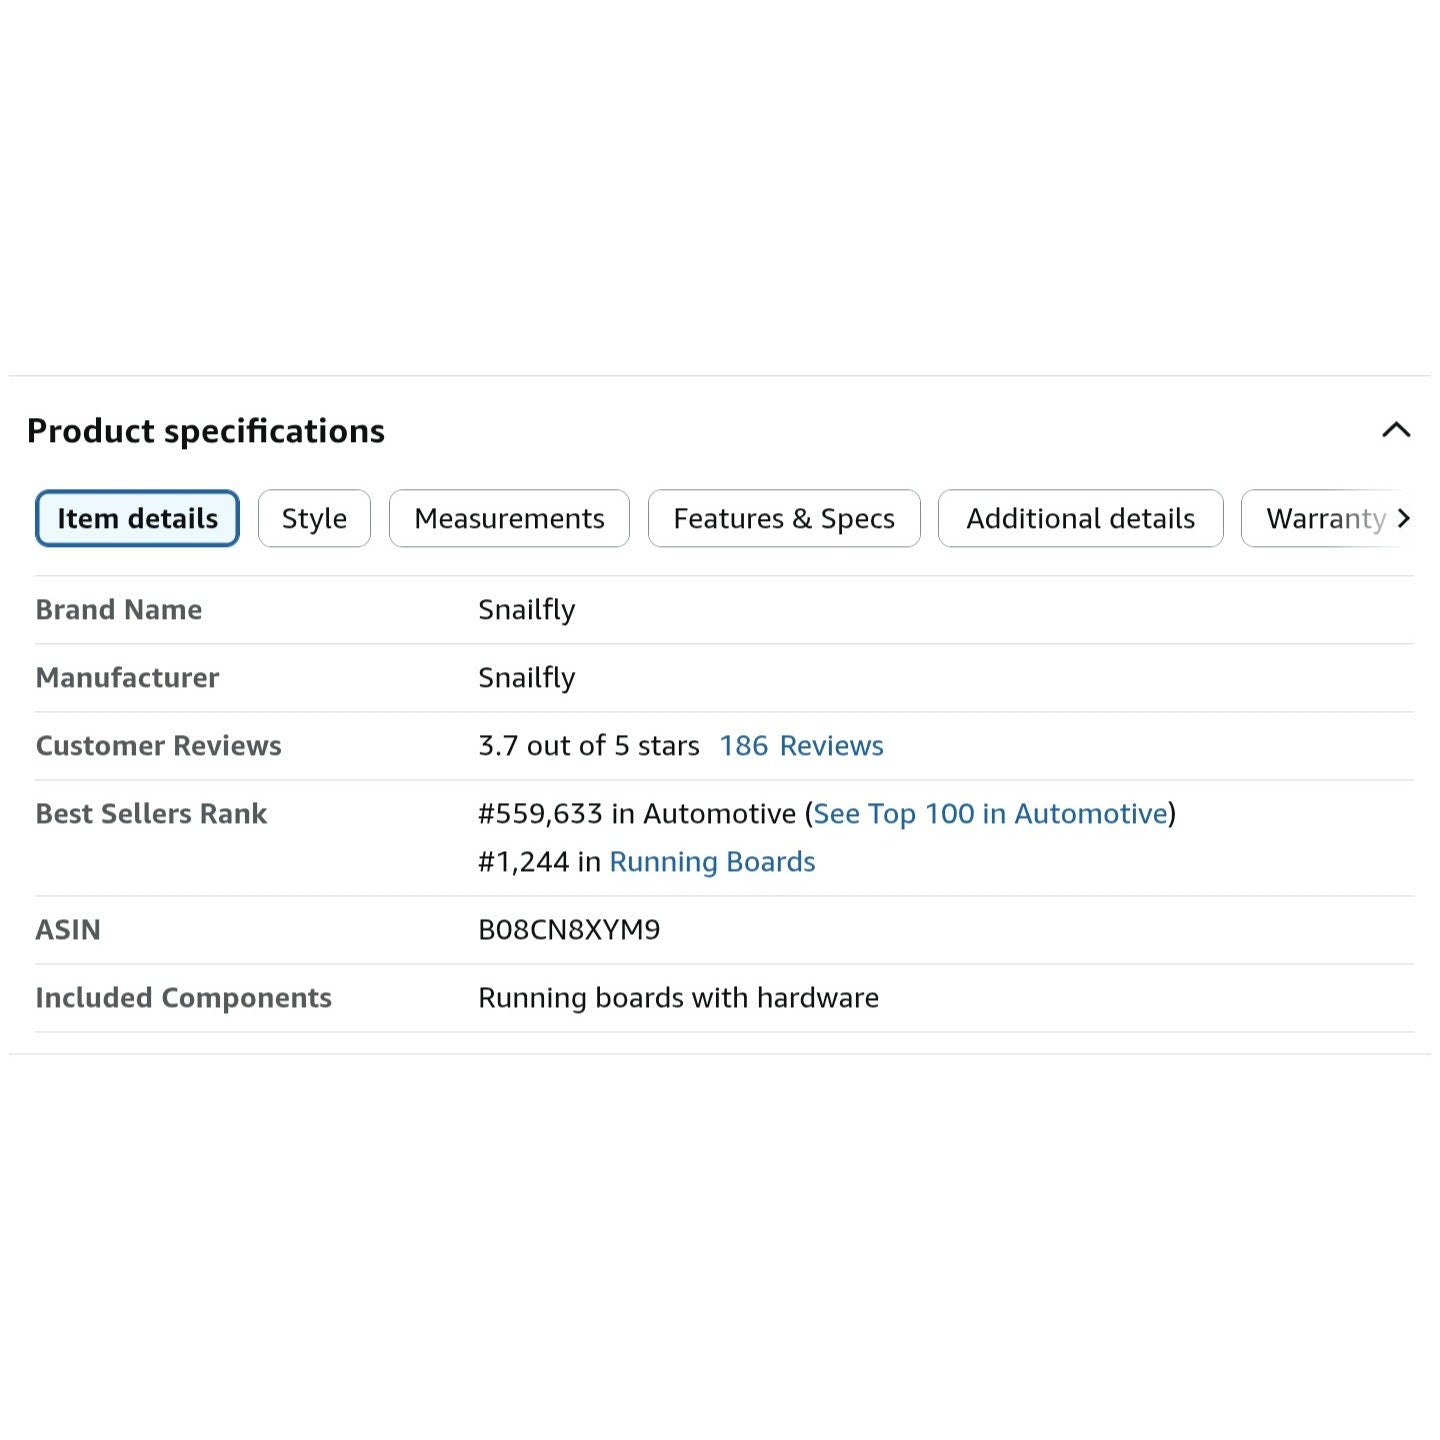The width and height of the screenshot is (1440, 1440).
Task: Open the Features & Specs tab
Action: 784,518
